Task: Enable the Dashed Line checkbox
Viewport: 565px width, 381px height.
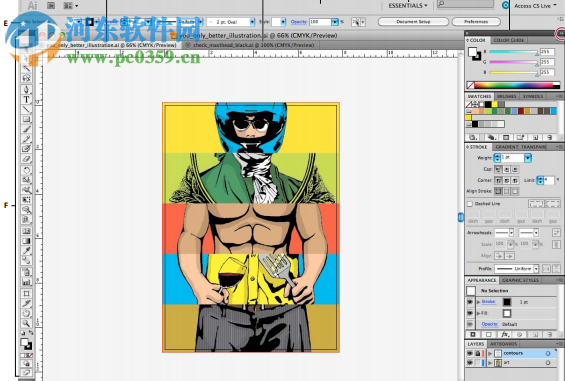Action: pos(470,204)
